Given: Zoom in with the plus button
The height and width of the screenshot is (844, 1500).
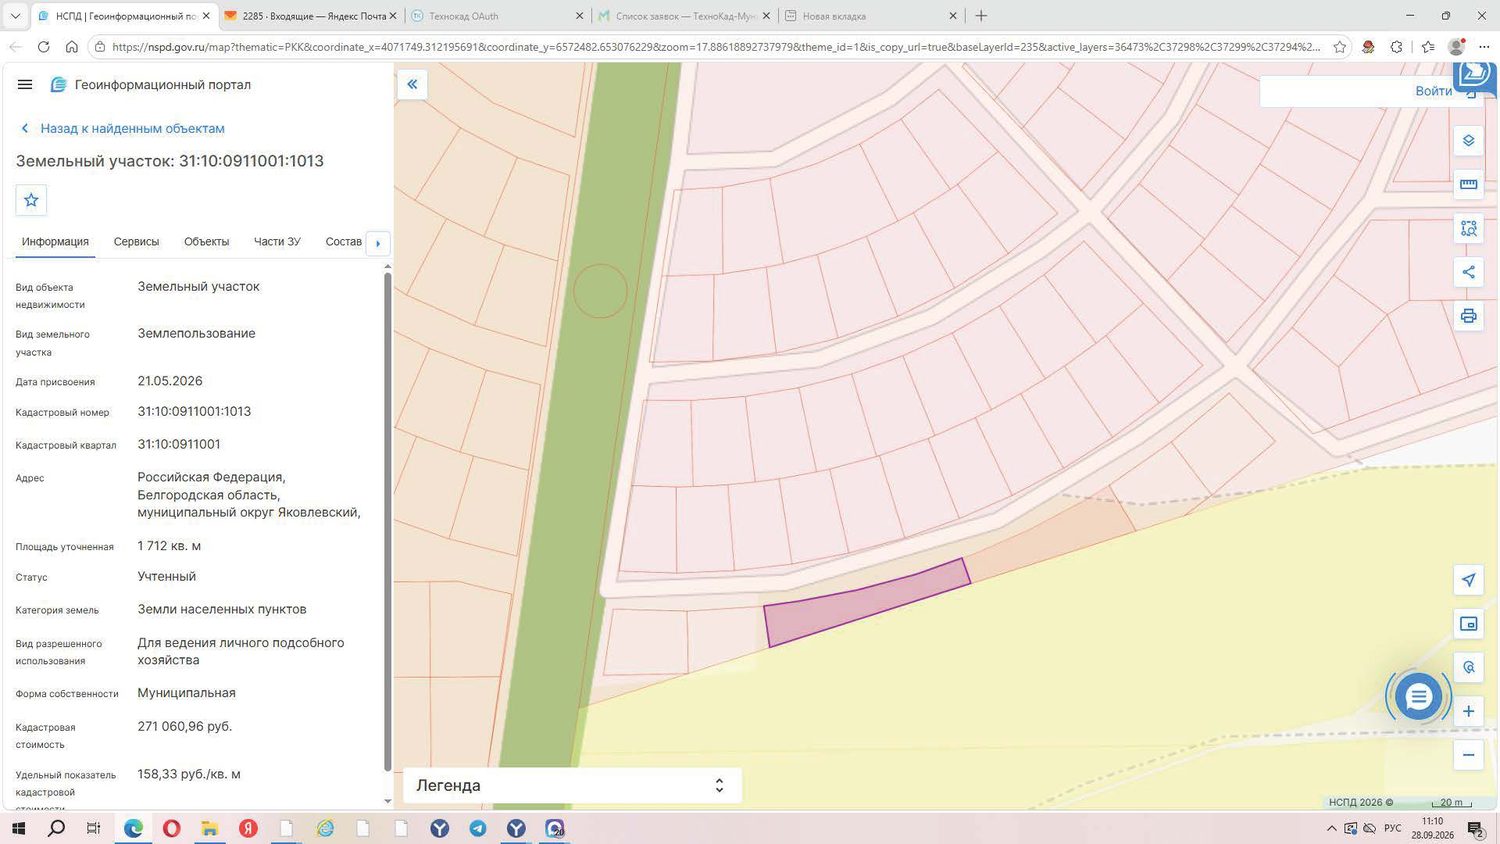Looking at the screenshot, I should coord(1468,711).
